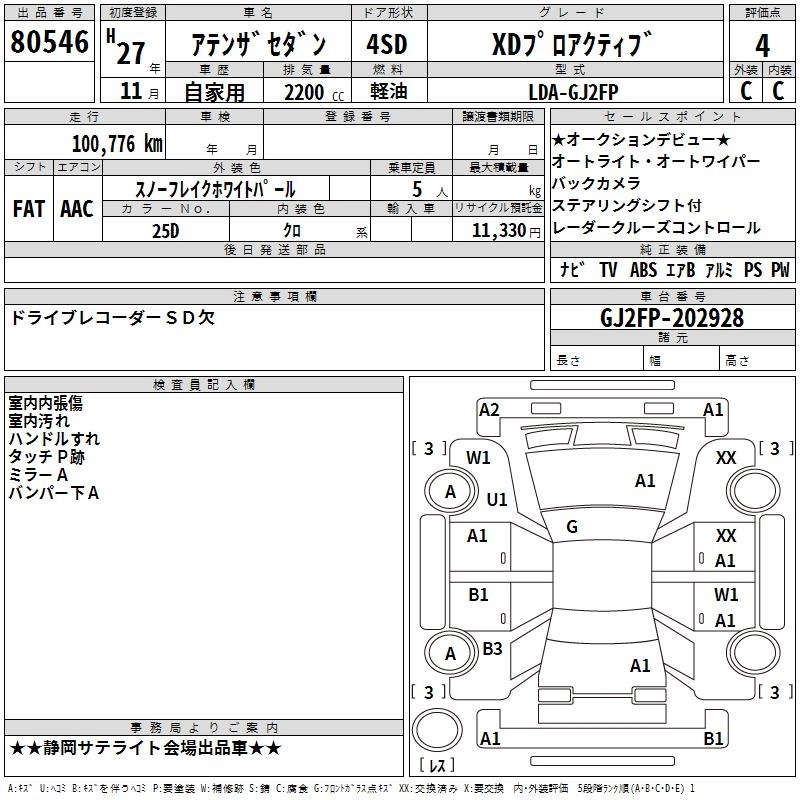800x800 pixels.
Task: Click the ドライブレコーダーSD欠 notice text
Action: pos(110,318)
